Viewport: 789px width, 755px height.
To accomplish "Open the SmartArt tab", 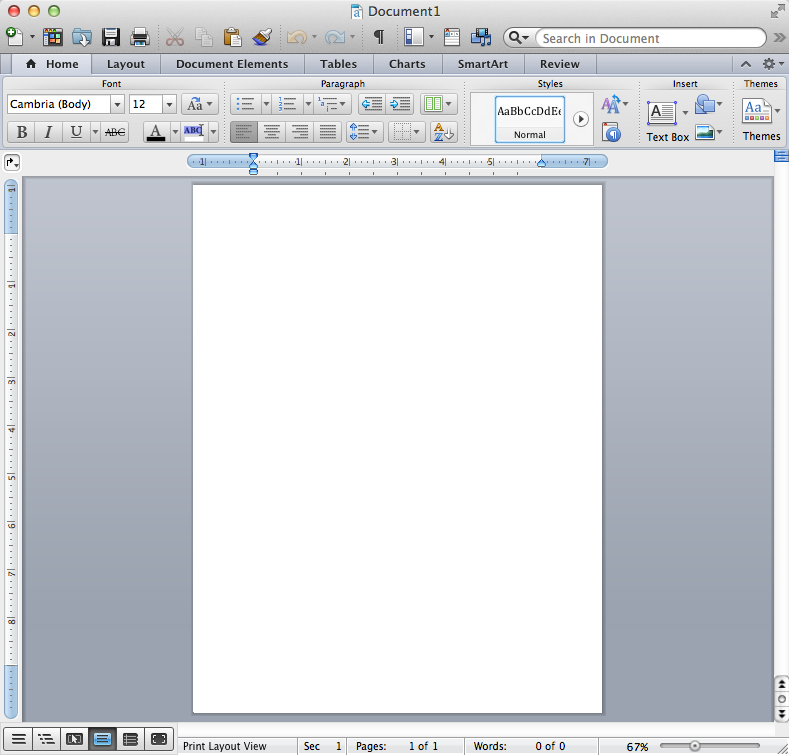I will pos(482,64).
